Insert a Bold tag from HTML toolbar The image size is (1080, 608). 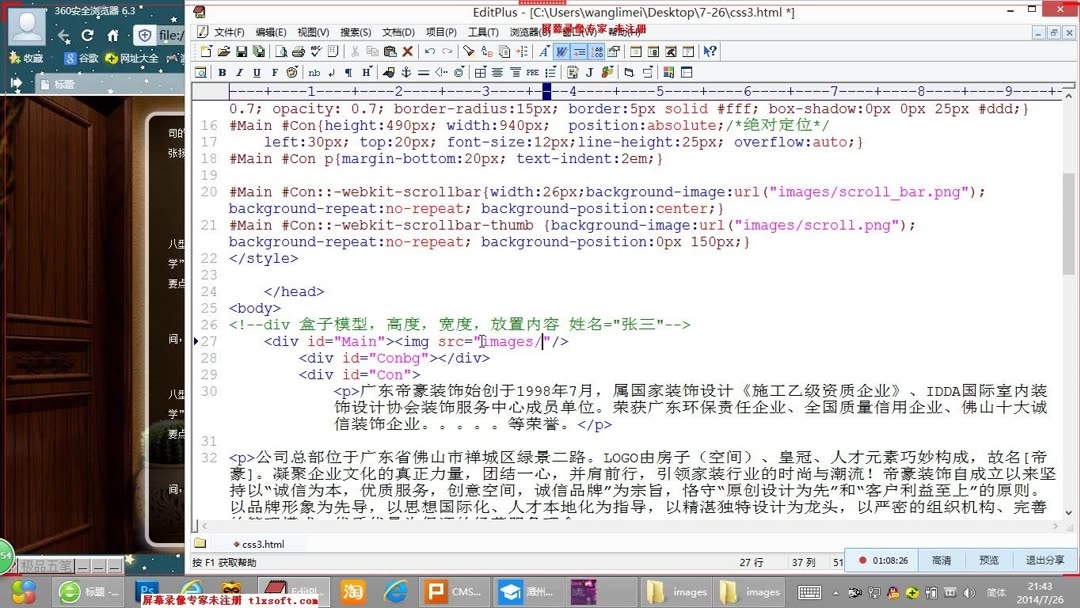[x=222, y=72]
